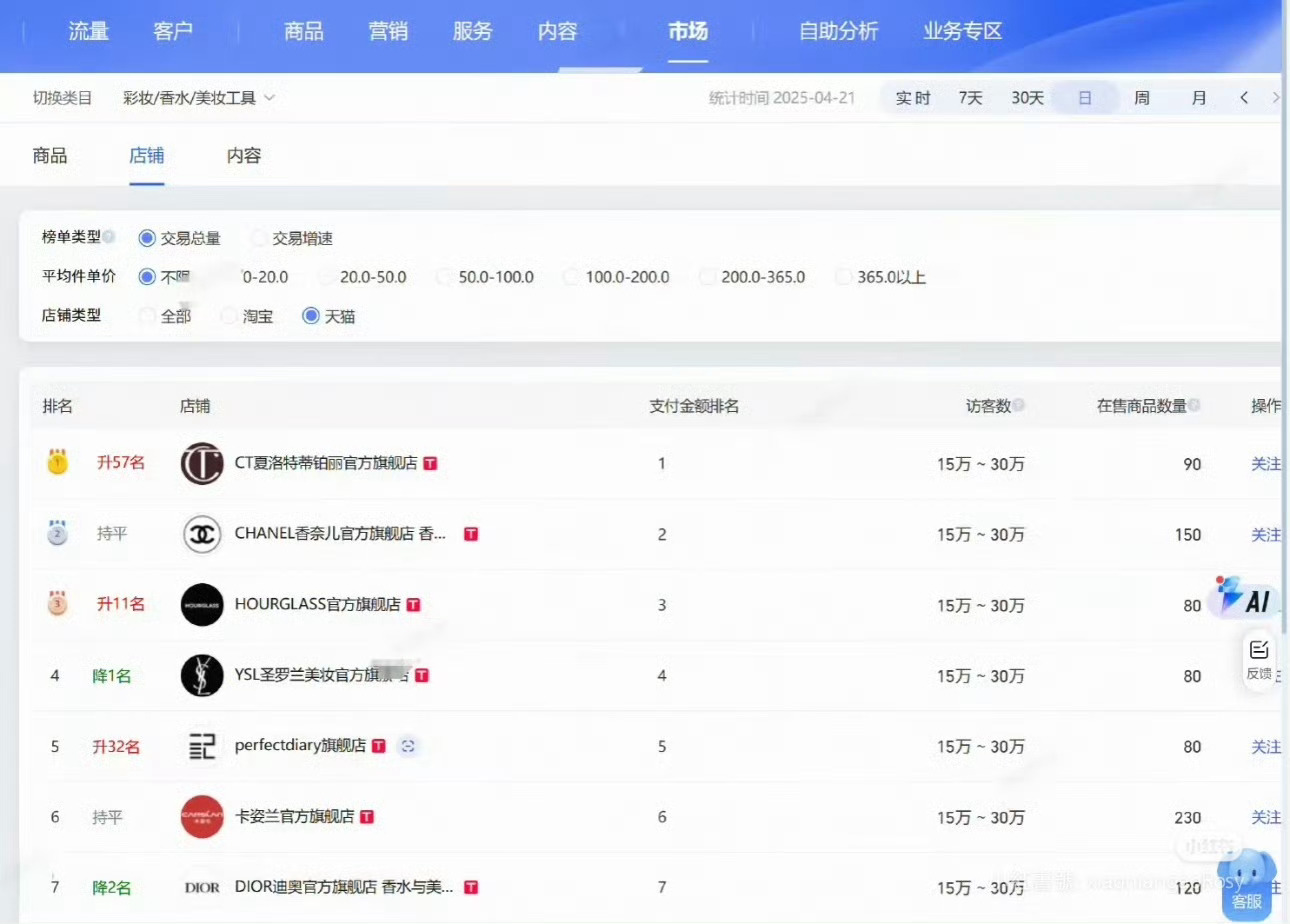The height and width of the screenshot is (924, 1290).
Task: Click the Tmall badge beside CHANEL香奈儿官方旗舰店
Action: [x=471, y=534]
